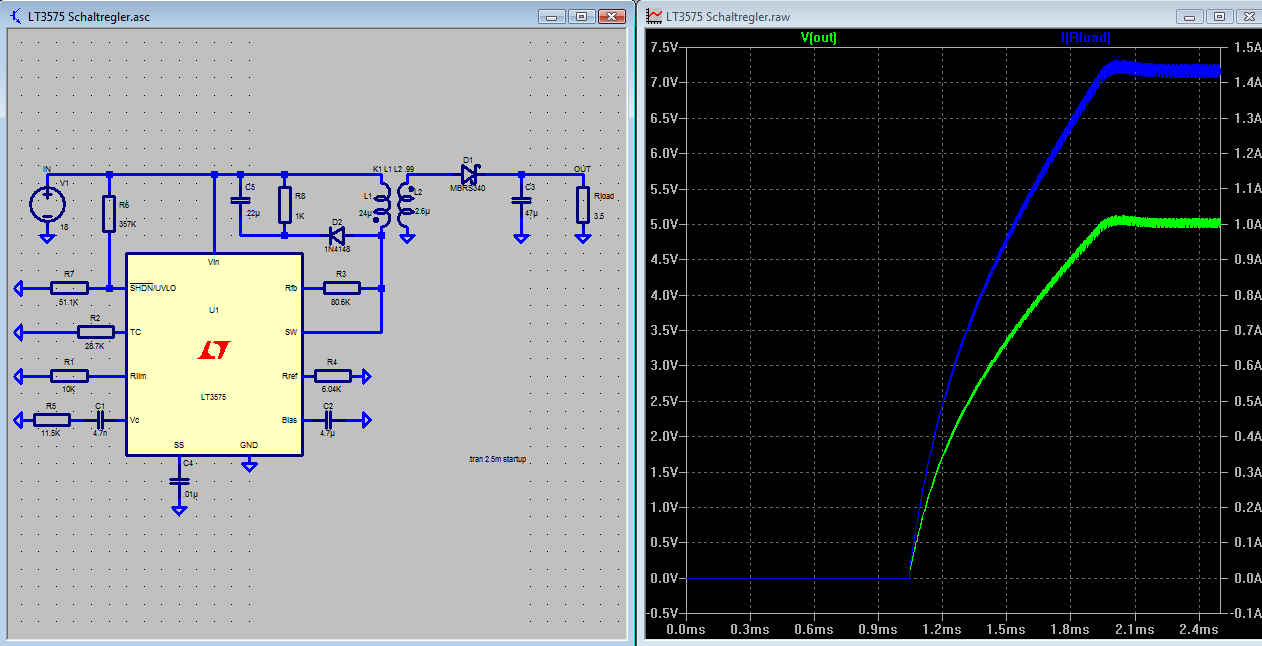Minimize the waveform .raw window
The height and width of the screenshot is (646, 1262).
(1190, 16)
